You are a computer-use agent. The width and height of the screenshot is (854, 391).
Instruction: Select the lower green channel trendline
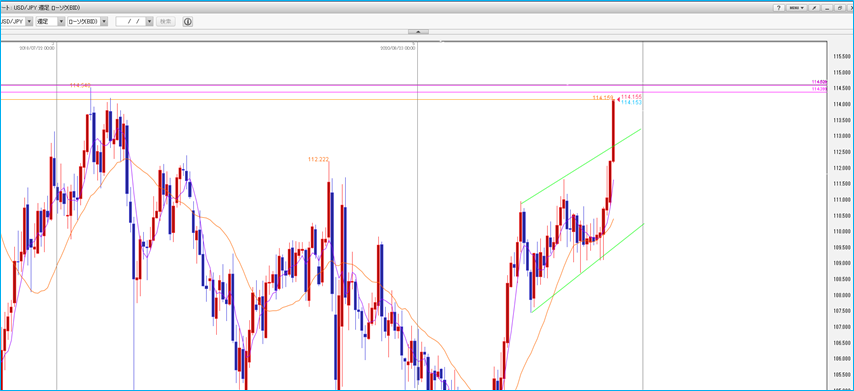tap(588, 267)
